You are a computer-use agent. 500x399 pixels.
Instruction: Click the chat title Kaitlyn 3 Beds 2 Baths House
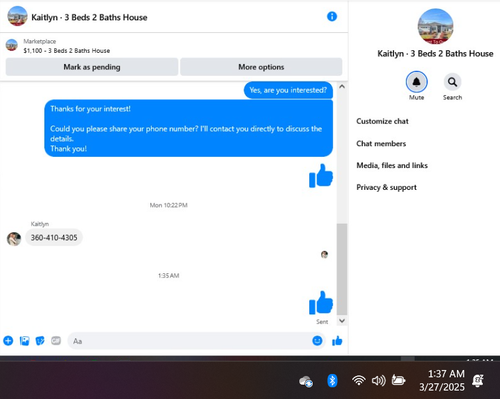click(x=89, y=17)
